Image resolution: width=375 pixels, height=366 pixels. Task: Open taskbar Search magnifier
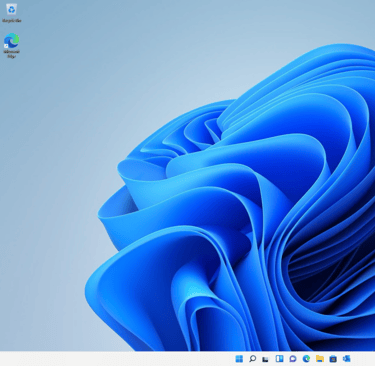pos(253,359)
